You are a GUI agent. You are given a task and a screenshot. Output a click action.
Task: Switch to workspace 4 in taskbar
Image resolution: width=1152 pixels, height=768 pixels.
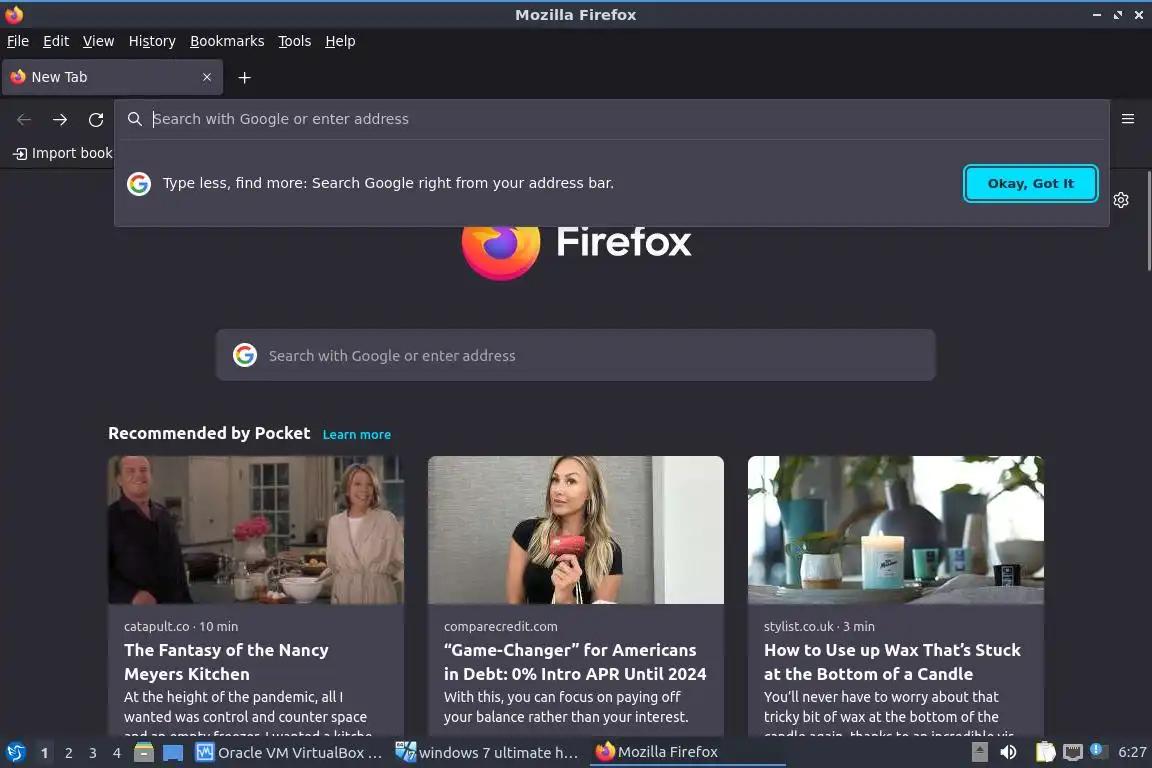(x=116, y=753)
